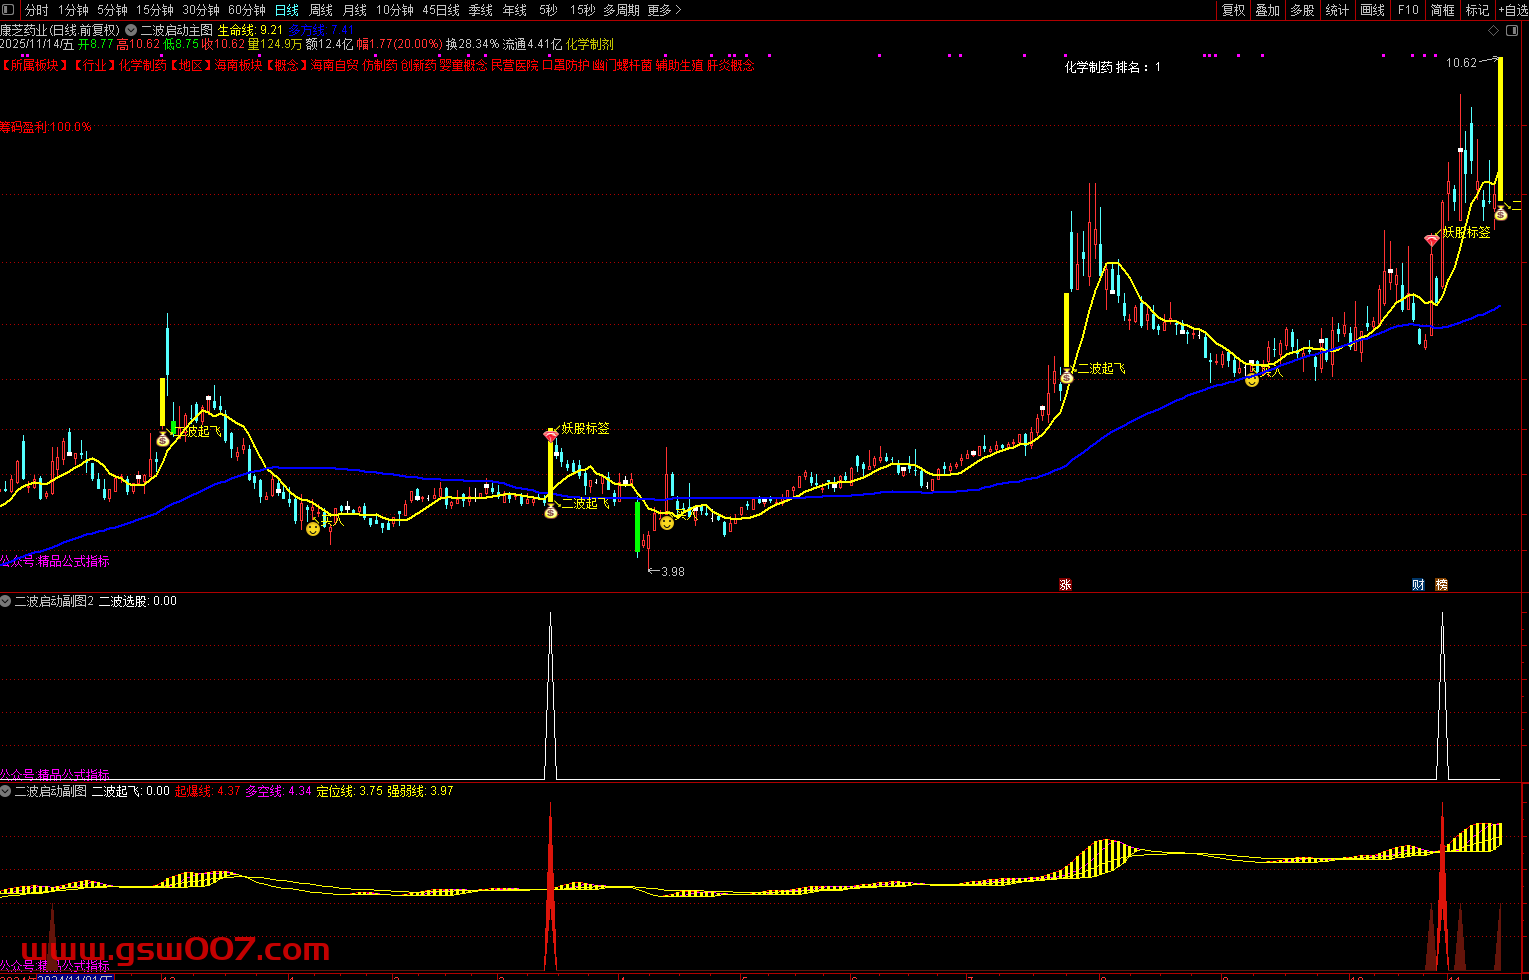Select the 60分钟 period tab
The width and height of the screenshot is (1529, 980).
247,10
